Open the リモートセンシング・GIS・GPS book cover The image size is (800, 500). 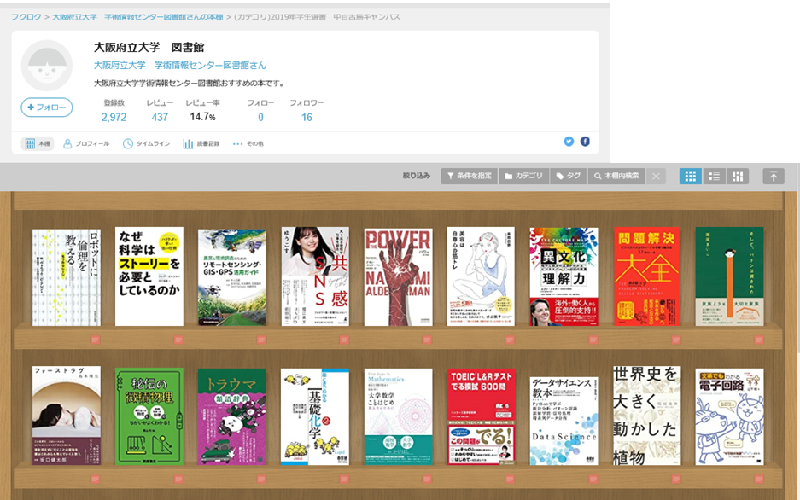(232, 277)
